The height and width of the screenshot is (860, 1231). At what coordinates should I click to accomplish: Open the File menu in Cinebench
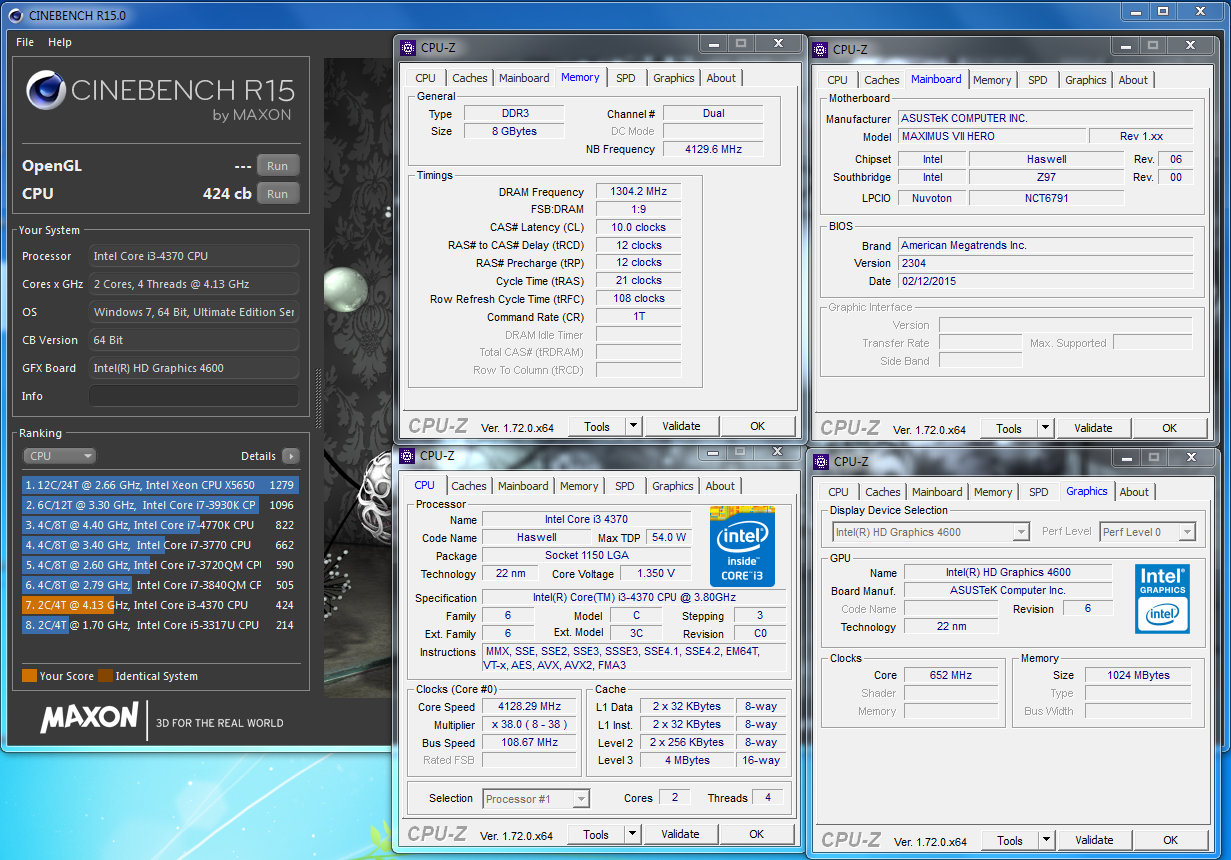click(x=25, y=42)
